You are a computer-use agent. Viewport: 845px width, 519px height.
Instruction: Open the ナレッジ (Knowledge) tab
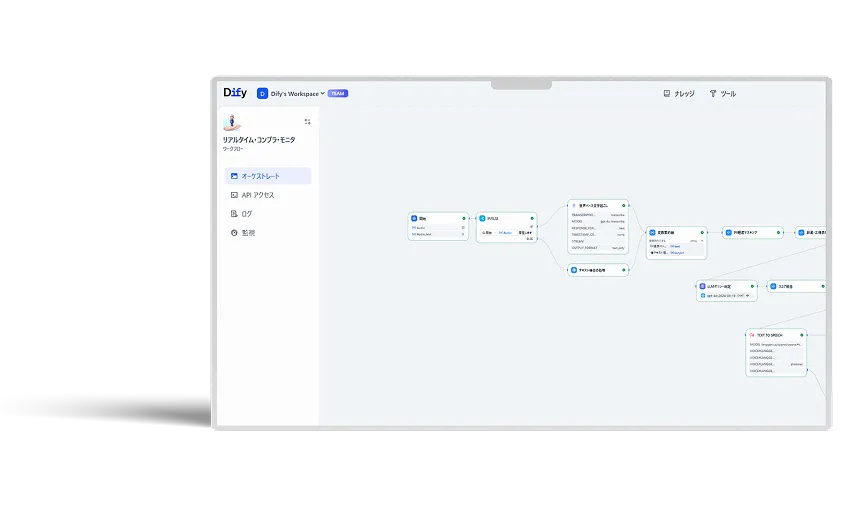tap(679, 94)
